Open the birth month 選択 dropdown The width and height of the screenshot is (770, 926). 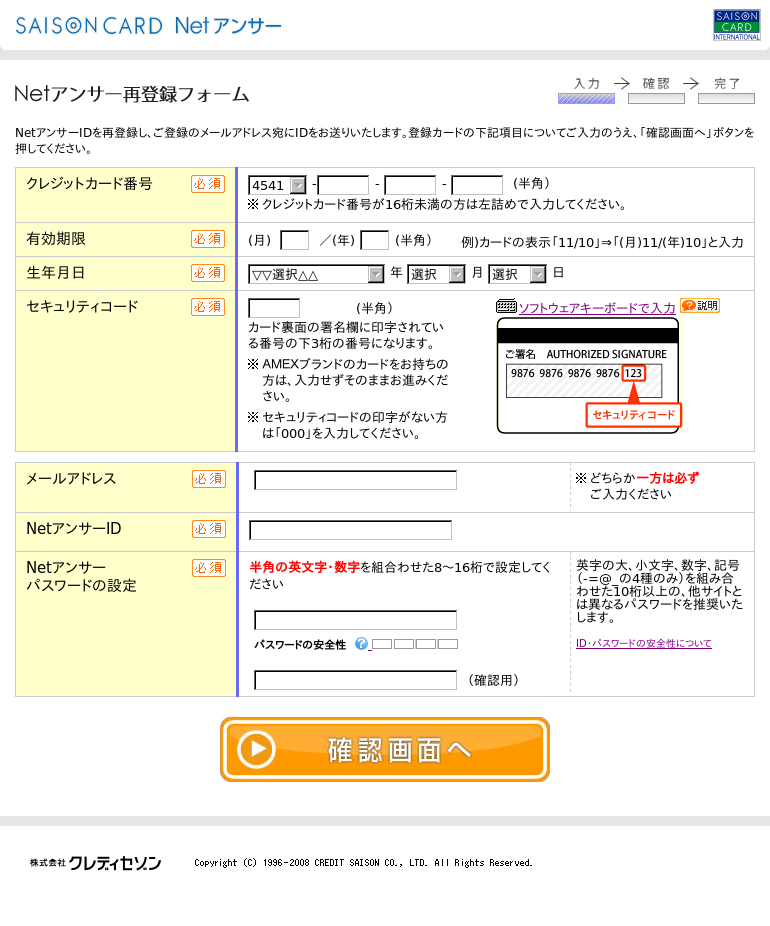[436, 274]
